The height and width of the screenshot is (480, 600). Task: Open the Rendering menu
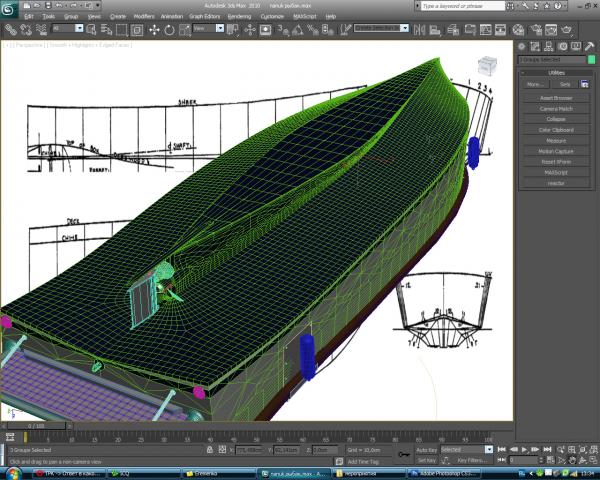[239, 16]
